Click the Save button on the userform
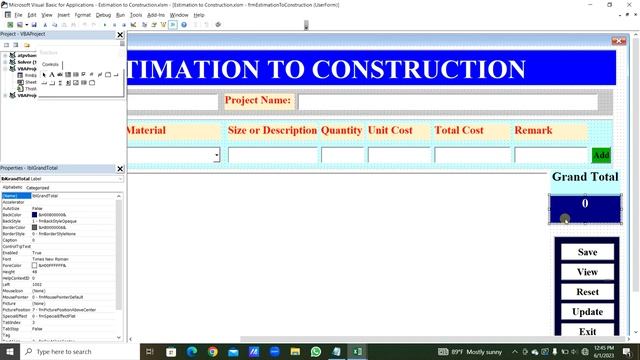This screenshot has width=640, height=360. [587, 252]
